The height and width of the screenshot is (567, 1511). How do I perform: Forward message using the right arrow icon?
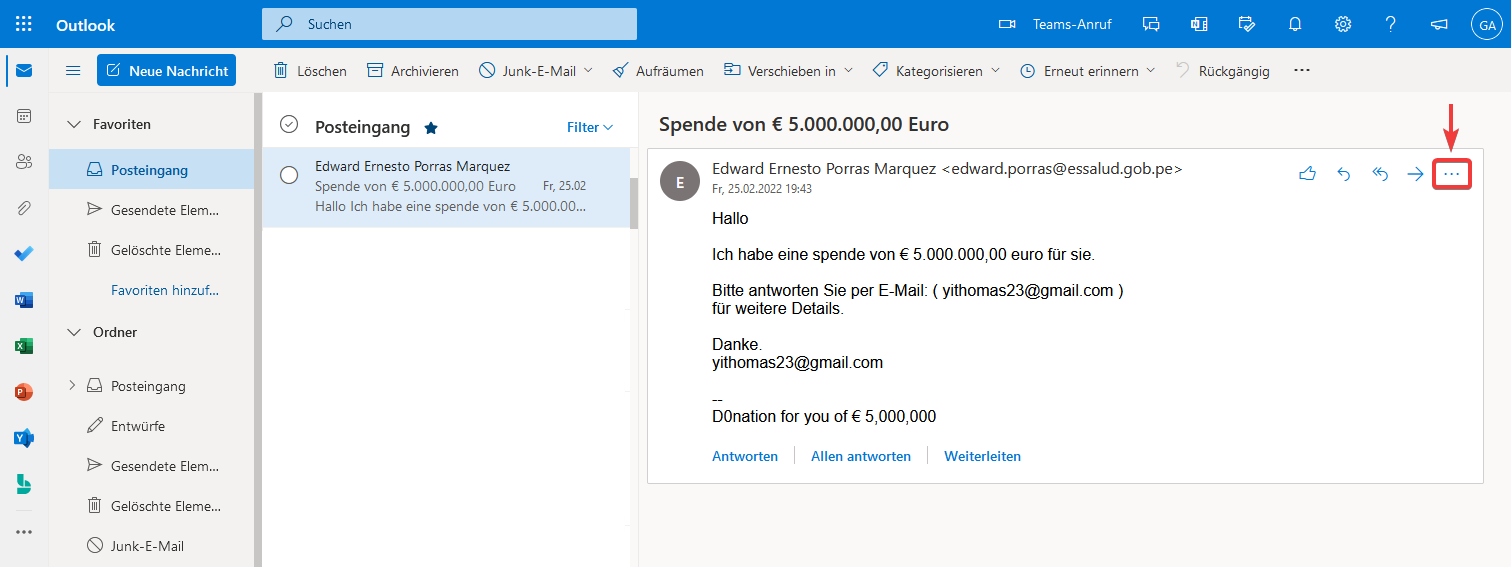point(1415,174)
